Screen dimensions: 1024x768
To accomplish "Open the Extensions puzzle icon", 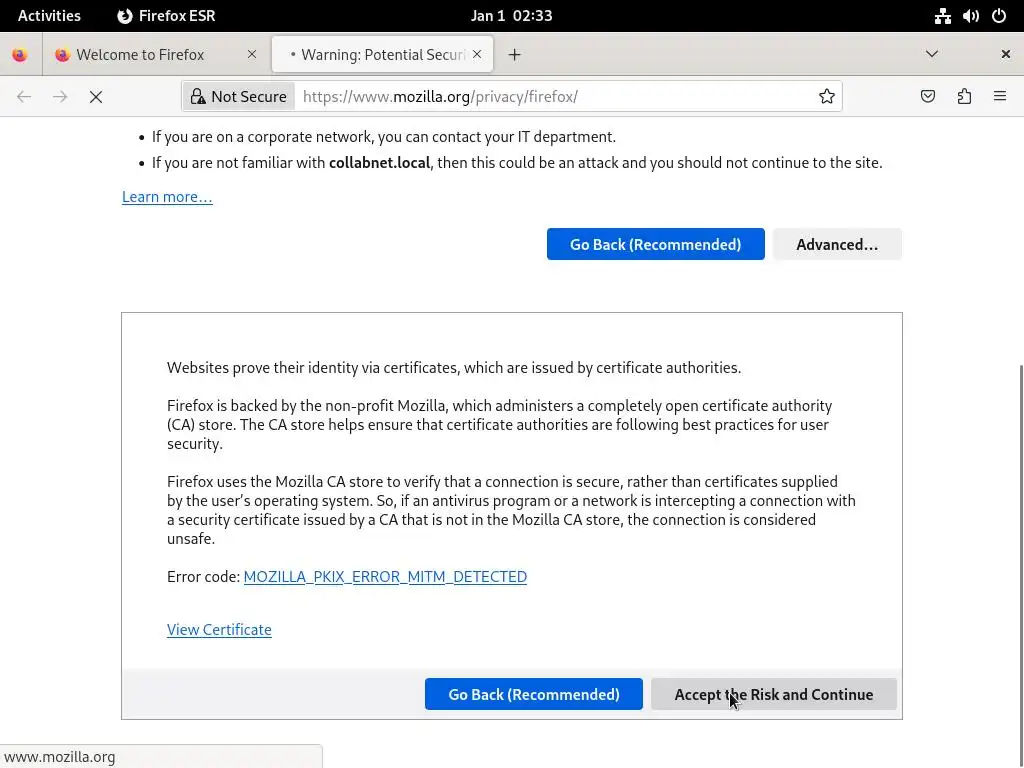I will click(965, 97).
